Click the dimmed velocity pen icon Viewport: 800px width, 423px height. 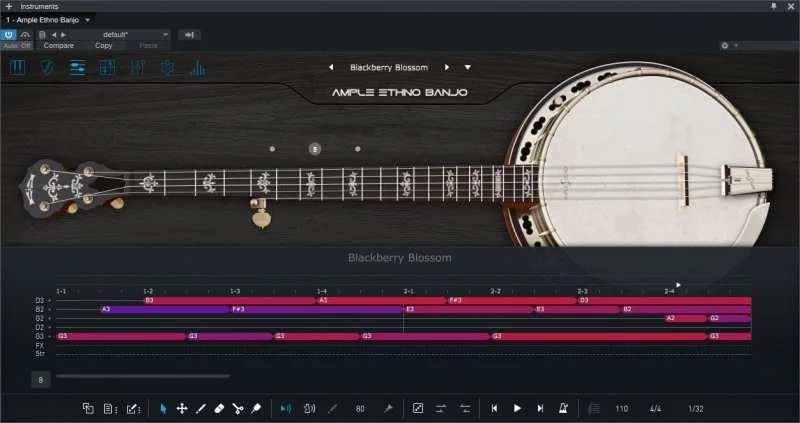[x=333, y=408]
